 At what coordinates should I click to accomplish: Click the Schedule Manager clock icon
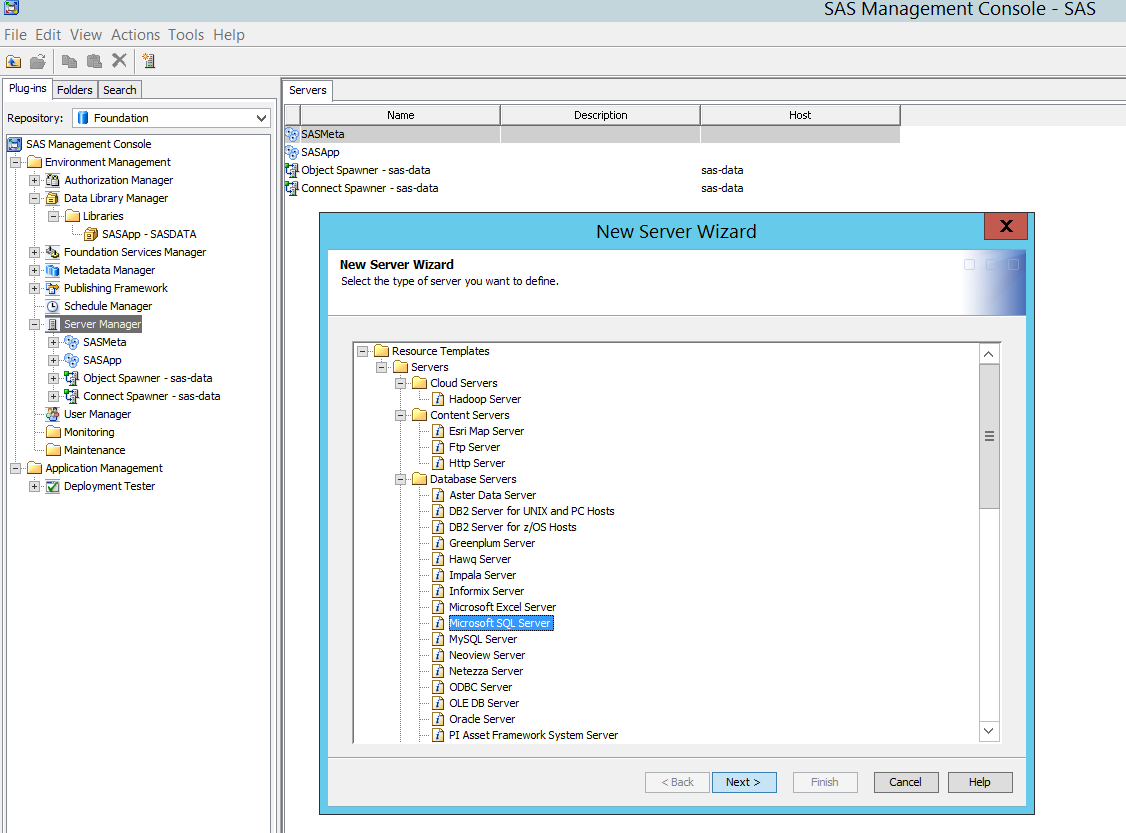pyautogui.click(x=52, y=306)
